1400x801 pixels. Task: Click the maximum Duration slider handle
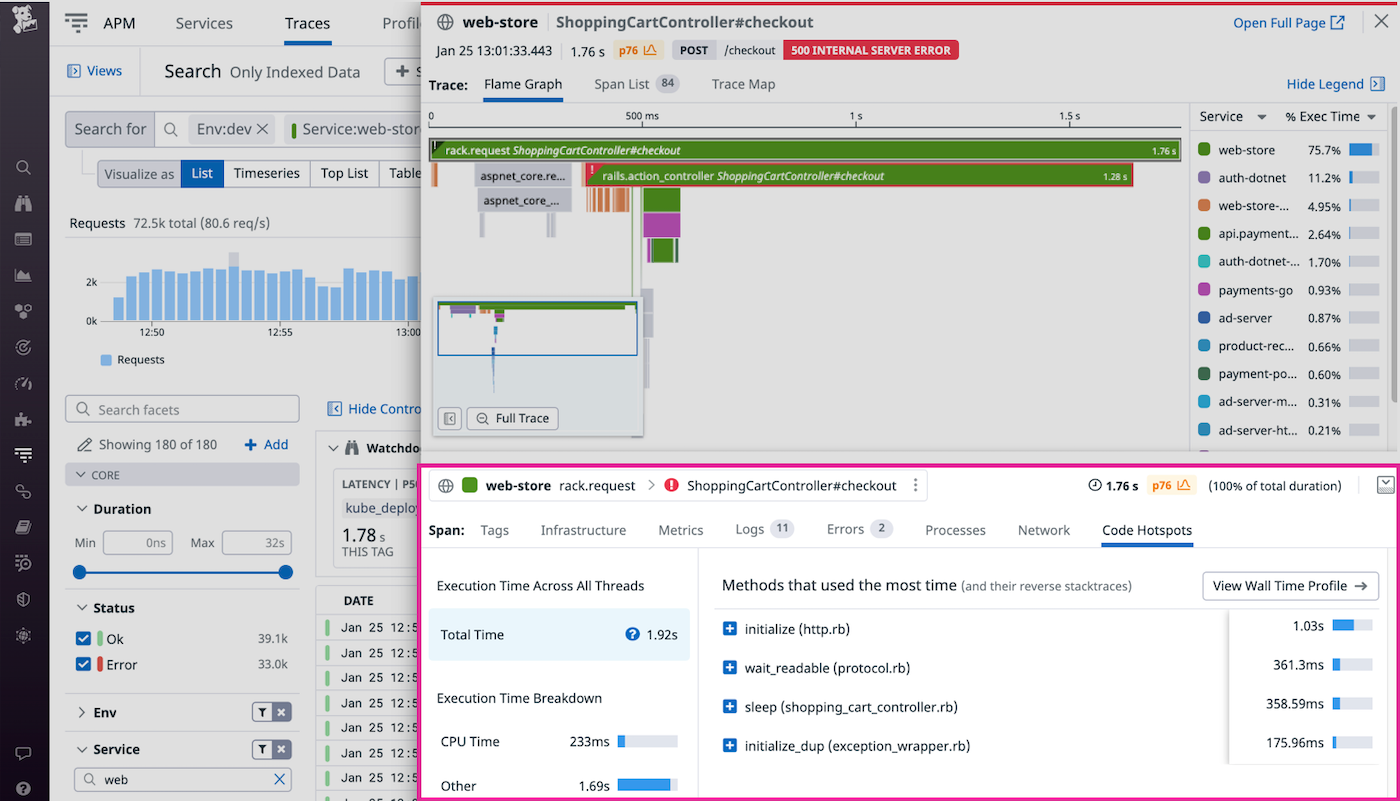[286, 574]
